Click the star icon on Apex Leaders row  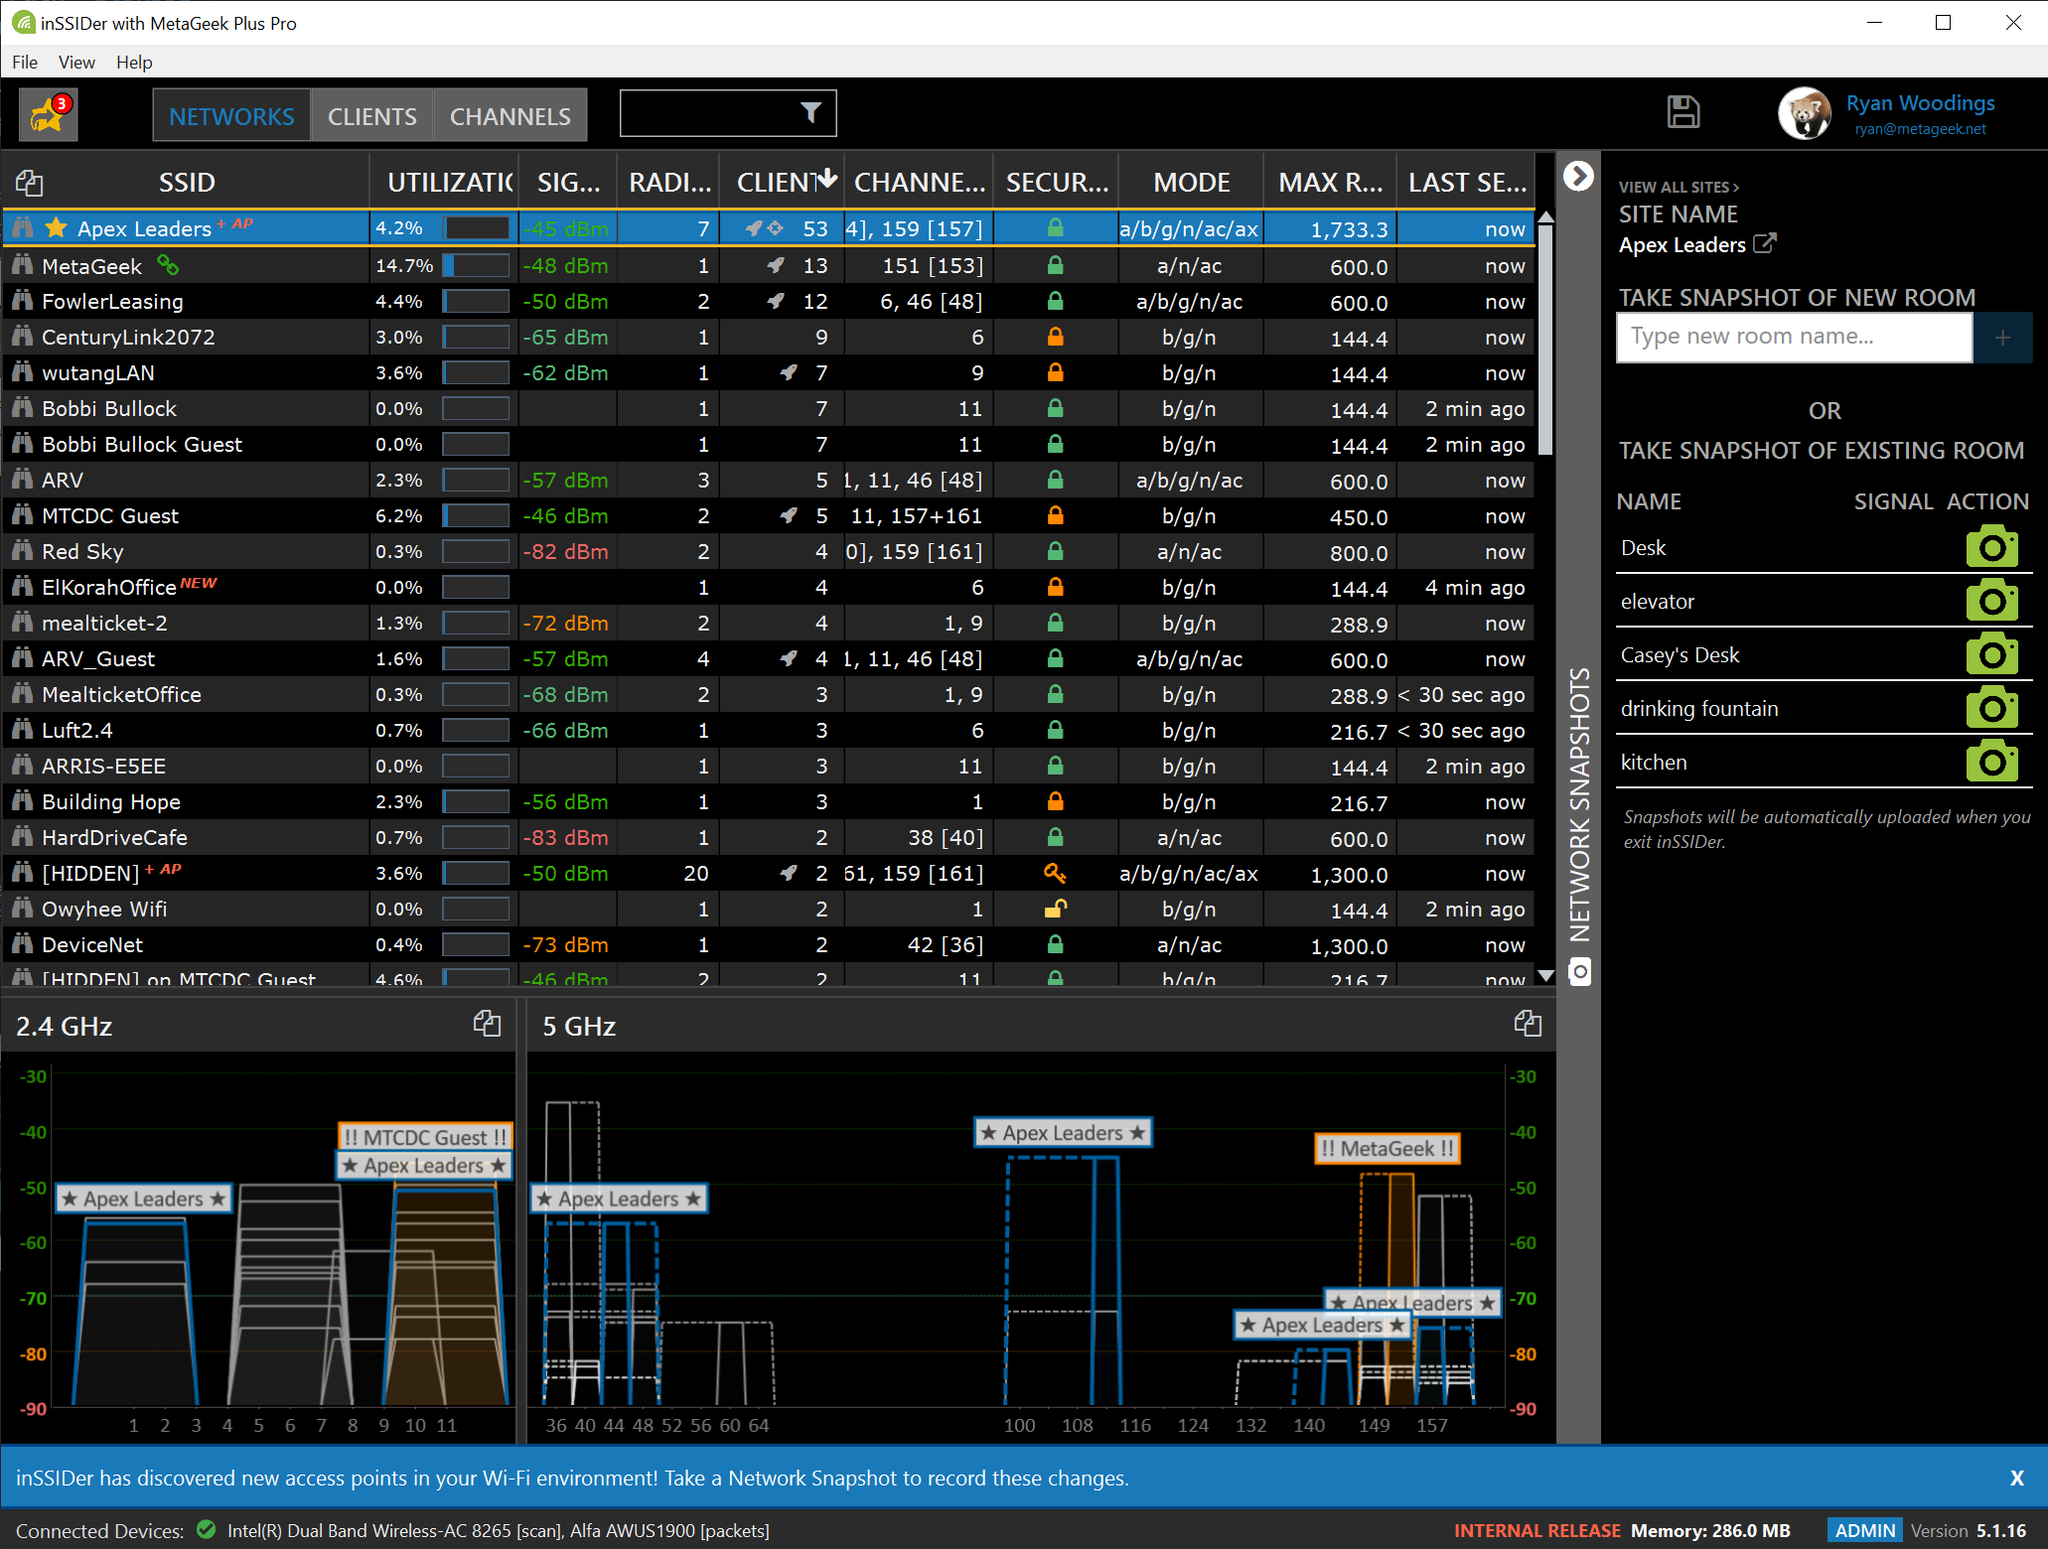coord(56,228)
